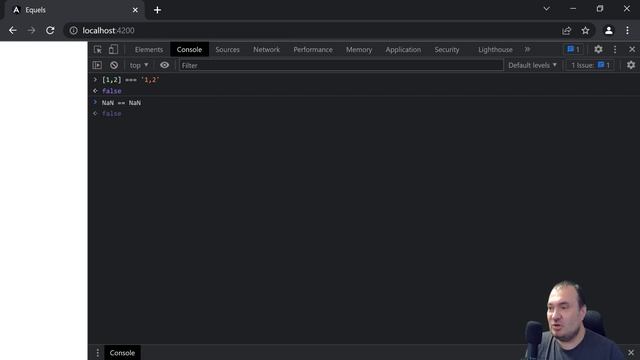Screen dimensions: 640x360
Task: Show console sidebar
Action: coord(97,65)
